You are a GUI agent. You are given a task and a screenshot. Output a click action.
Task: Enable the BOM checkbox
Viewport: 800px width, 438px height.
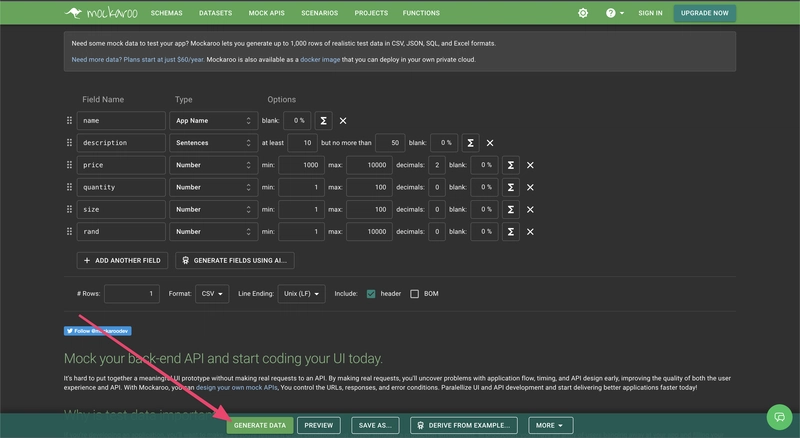click(x=414, y=294)
